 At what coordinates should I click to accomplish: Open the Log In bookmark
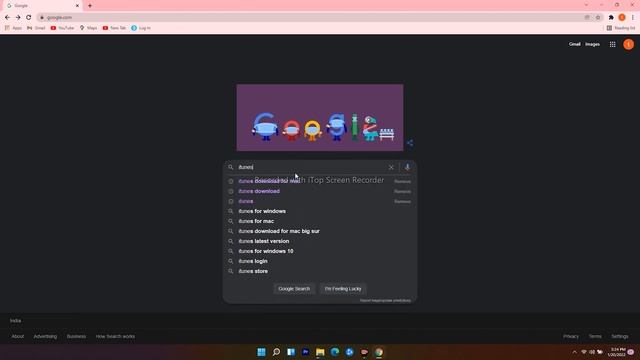coord(141,28)
